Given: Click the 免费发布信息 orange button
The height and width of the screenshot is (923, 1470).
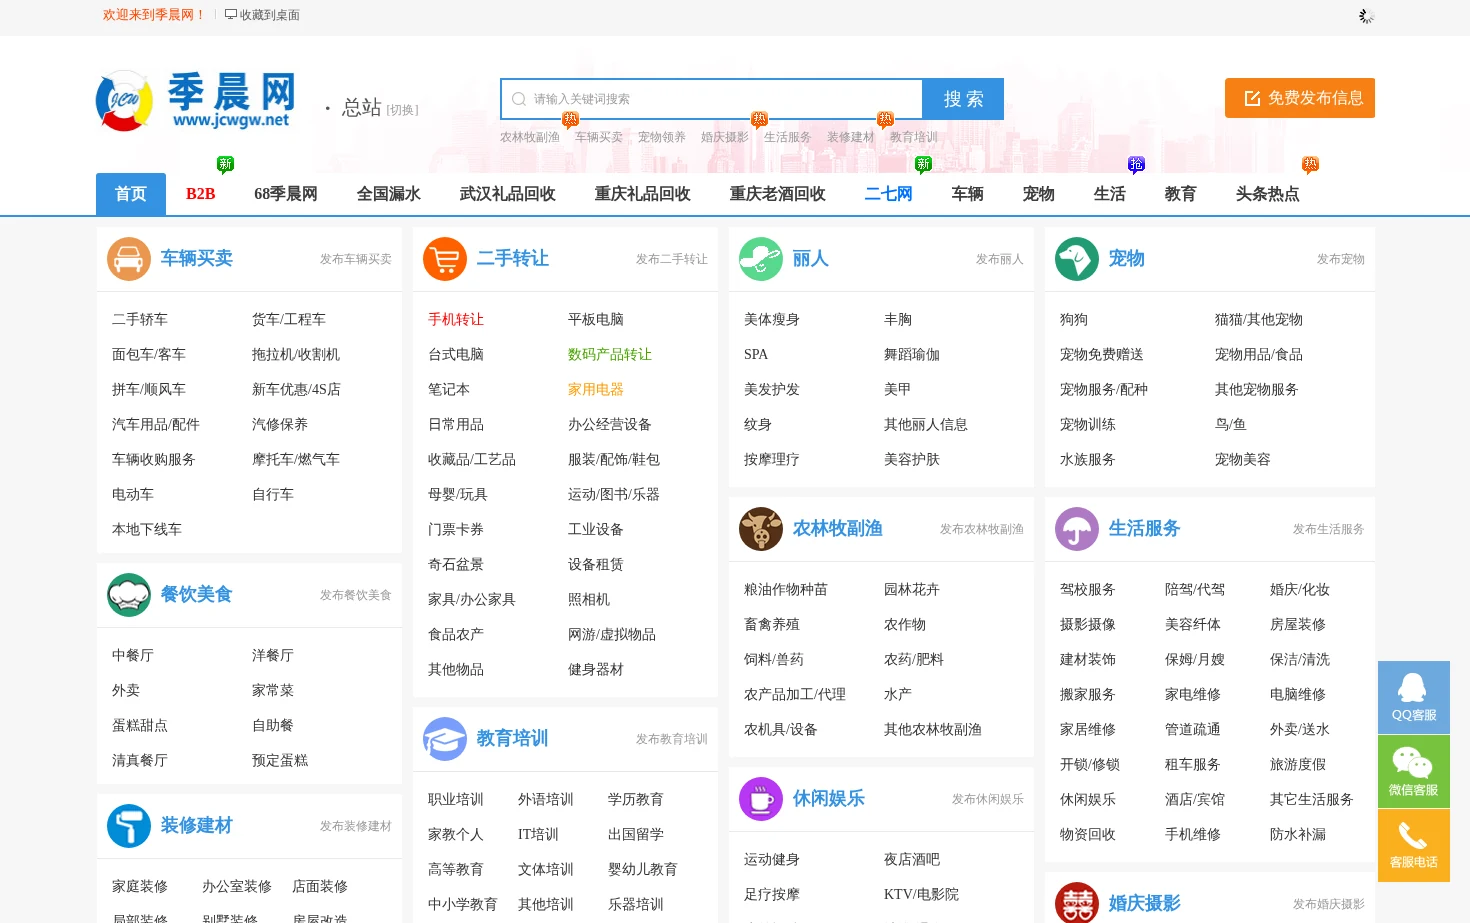Looking at the screenshot, I should point(1300,98).
